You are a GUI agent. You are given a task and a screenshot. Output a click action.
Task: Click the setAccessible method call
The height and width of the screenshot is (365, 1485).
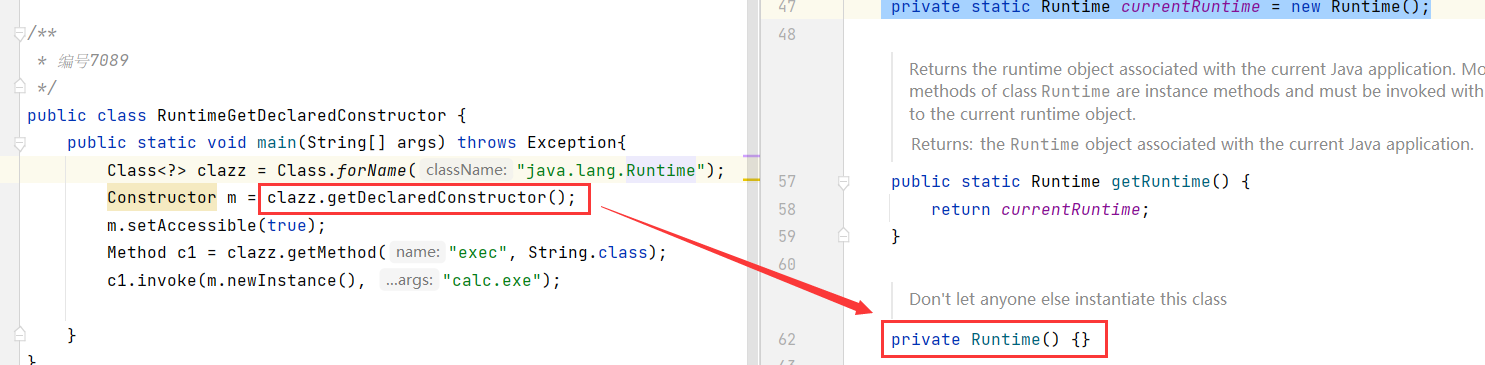pos(192,225)
